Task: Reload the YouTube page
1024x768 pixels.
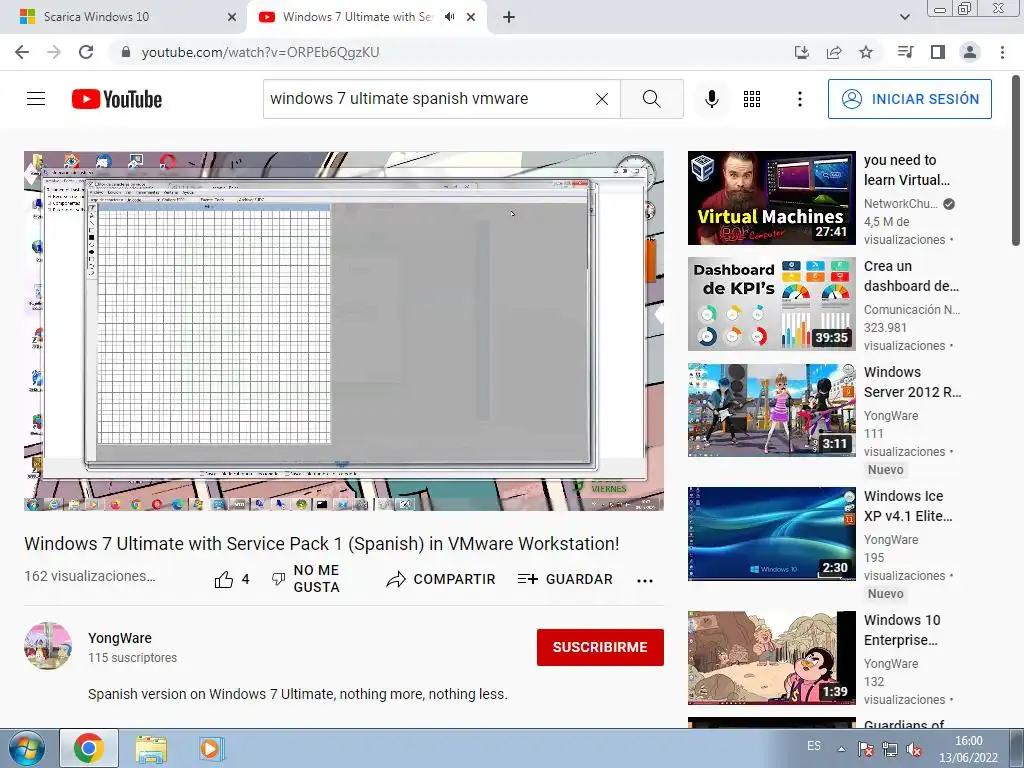Action: 86,52
